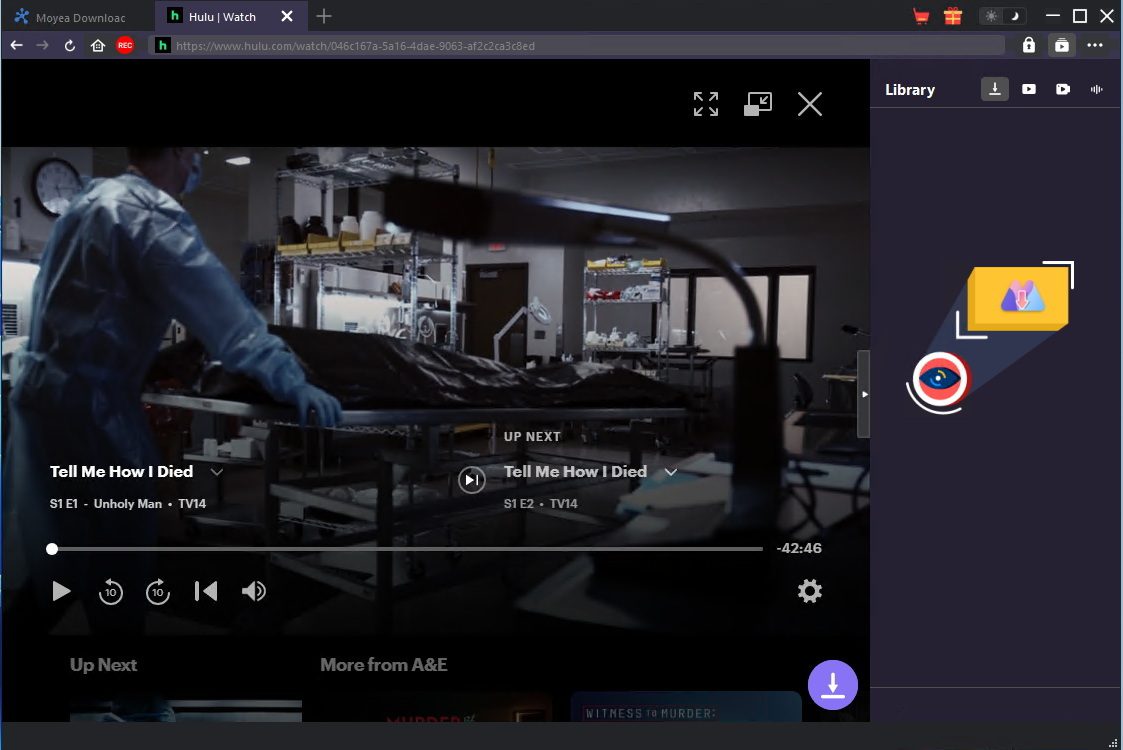
Task: Open Library video tab
Action: [x=1028, y=90]
